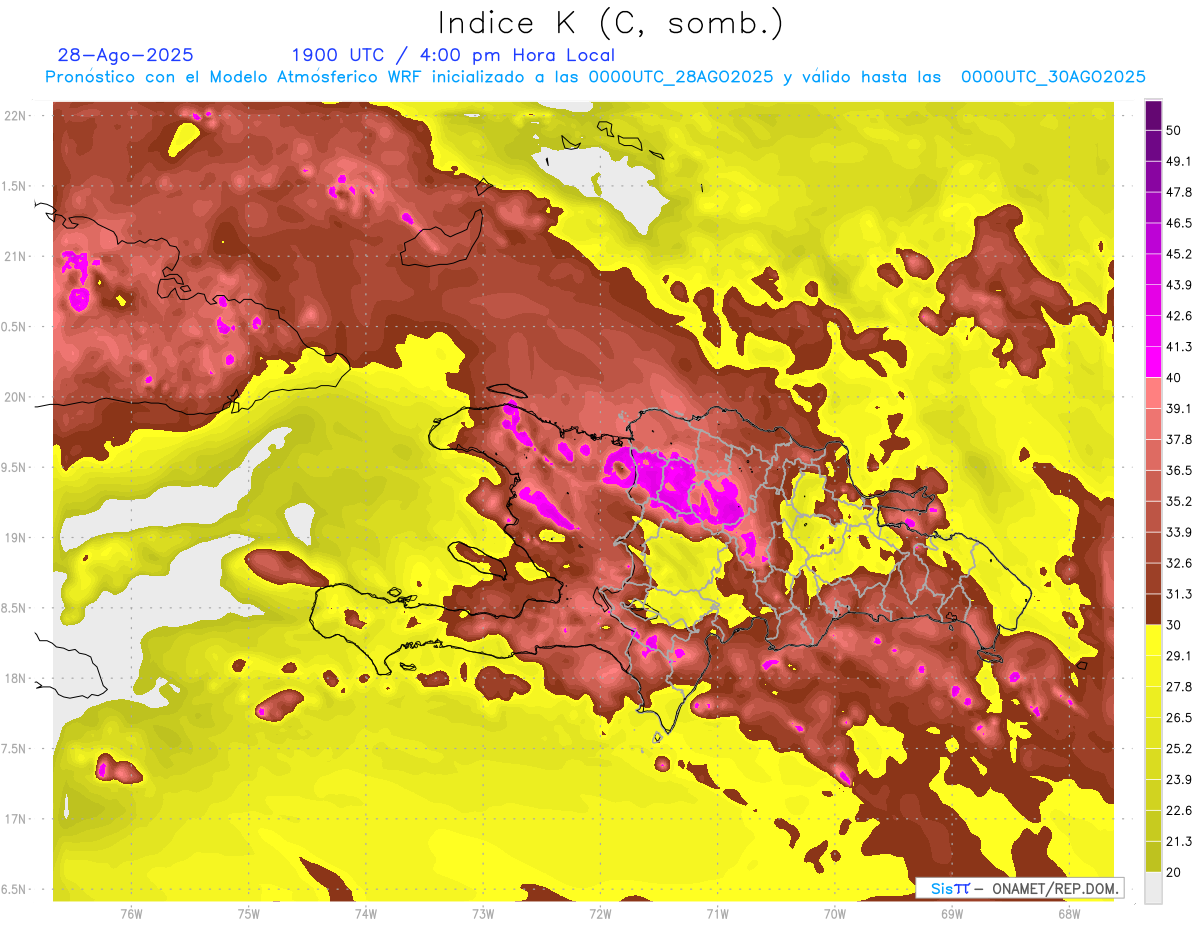Click the "22N" latitude label
Viewport: 1200px width, 927px height.
click(x=15, y=116)
